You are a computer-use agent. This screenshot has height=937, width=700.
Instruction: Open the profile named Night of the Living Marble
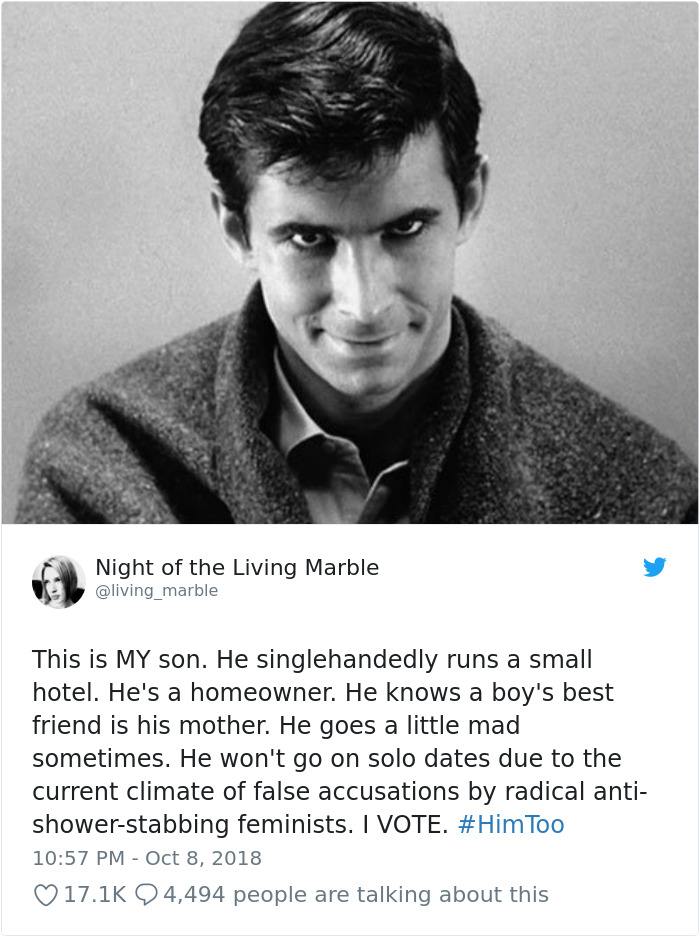(x=235, y=566)
